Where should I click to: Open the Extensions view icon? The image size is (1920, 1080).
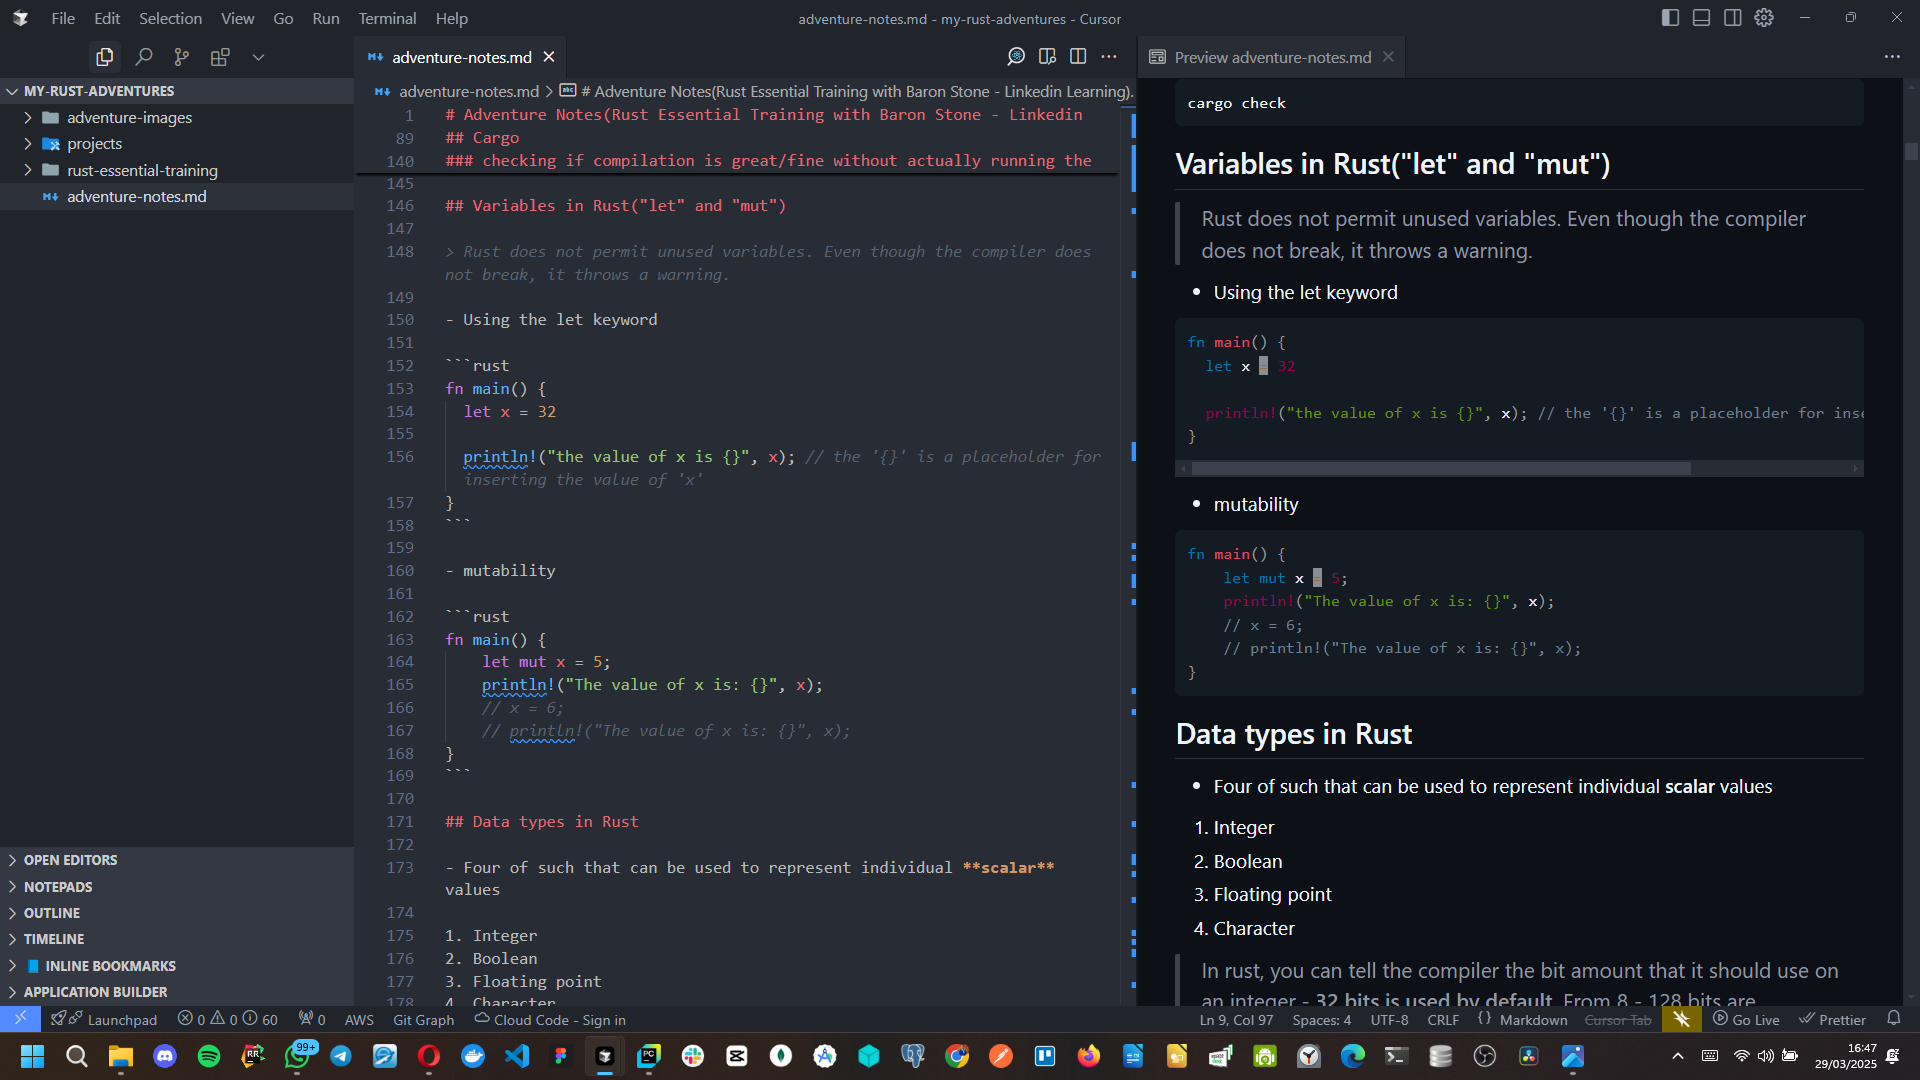(x=220, y=57)
